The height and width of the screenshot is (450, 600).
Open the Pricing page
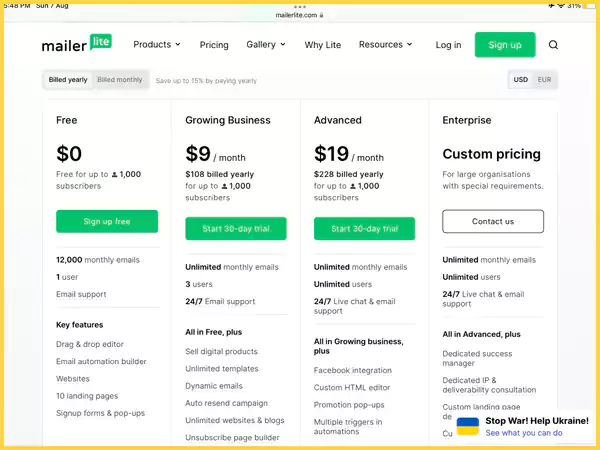pos(214,45)
